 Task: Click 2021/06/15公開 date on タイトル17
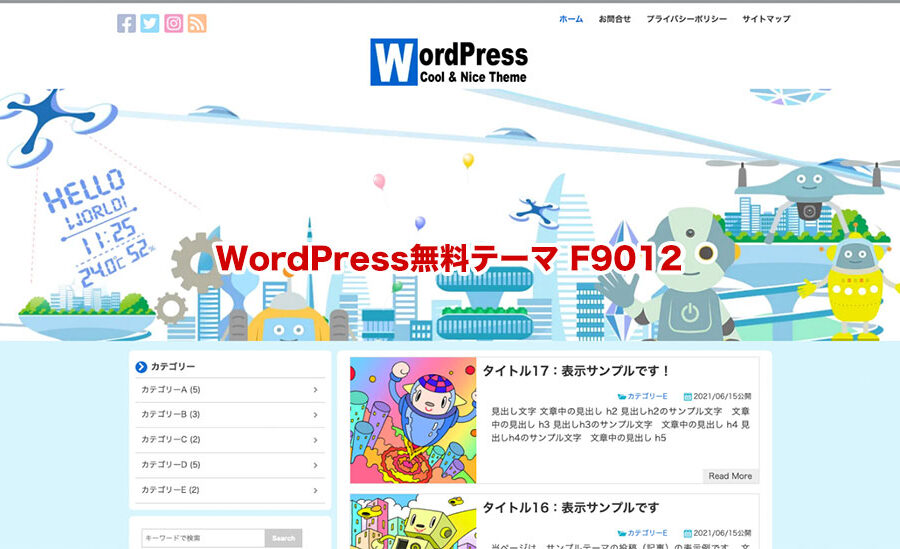(x=722, y=396)
